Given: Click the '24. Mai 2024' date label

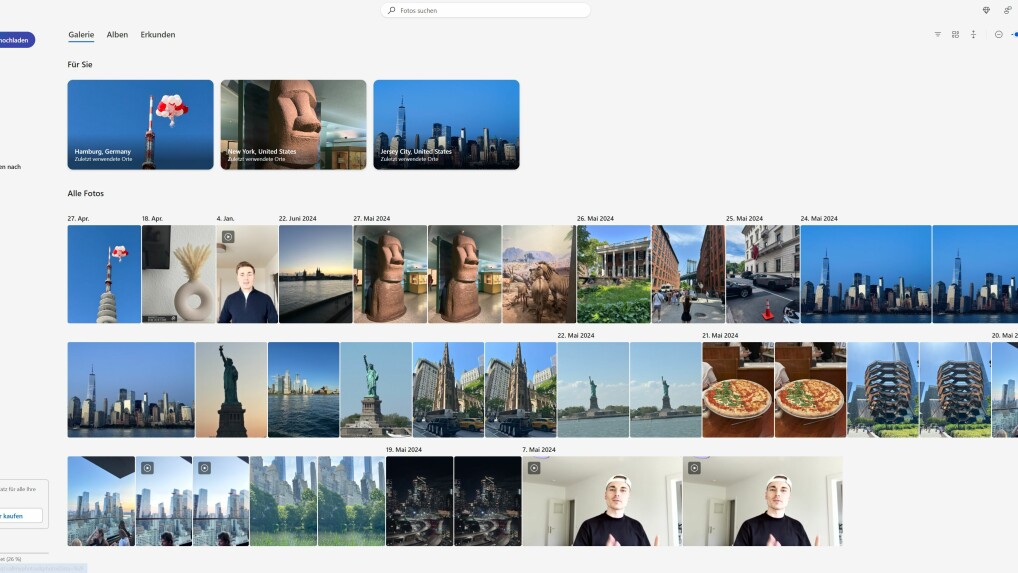Looking at the screenshot, I should click(x=819, y=219).
